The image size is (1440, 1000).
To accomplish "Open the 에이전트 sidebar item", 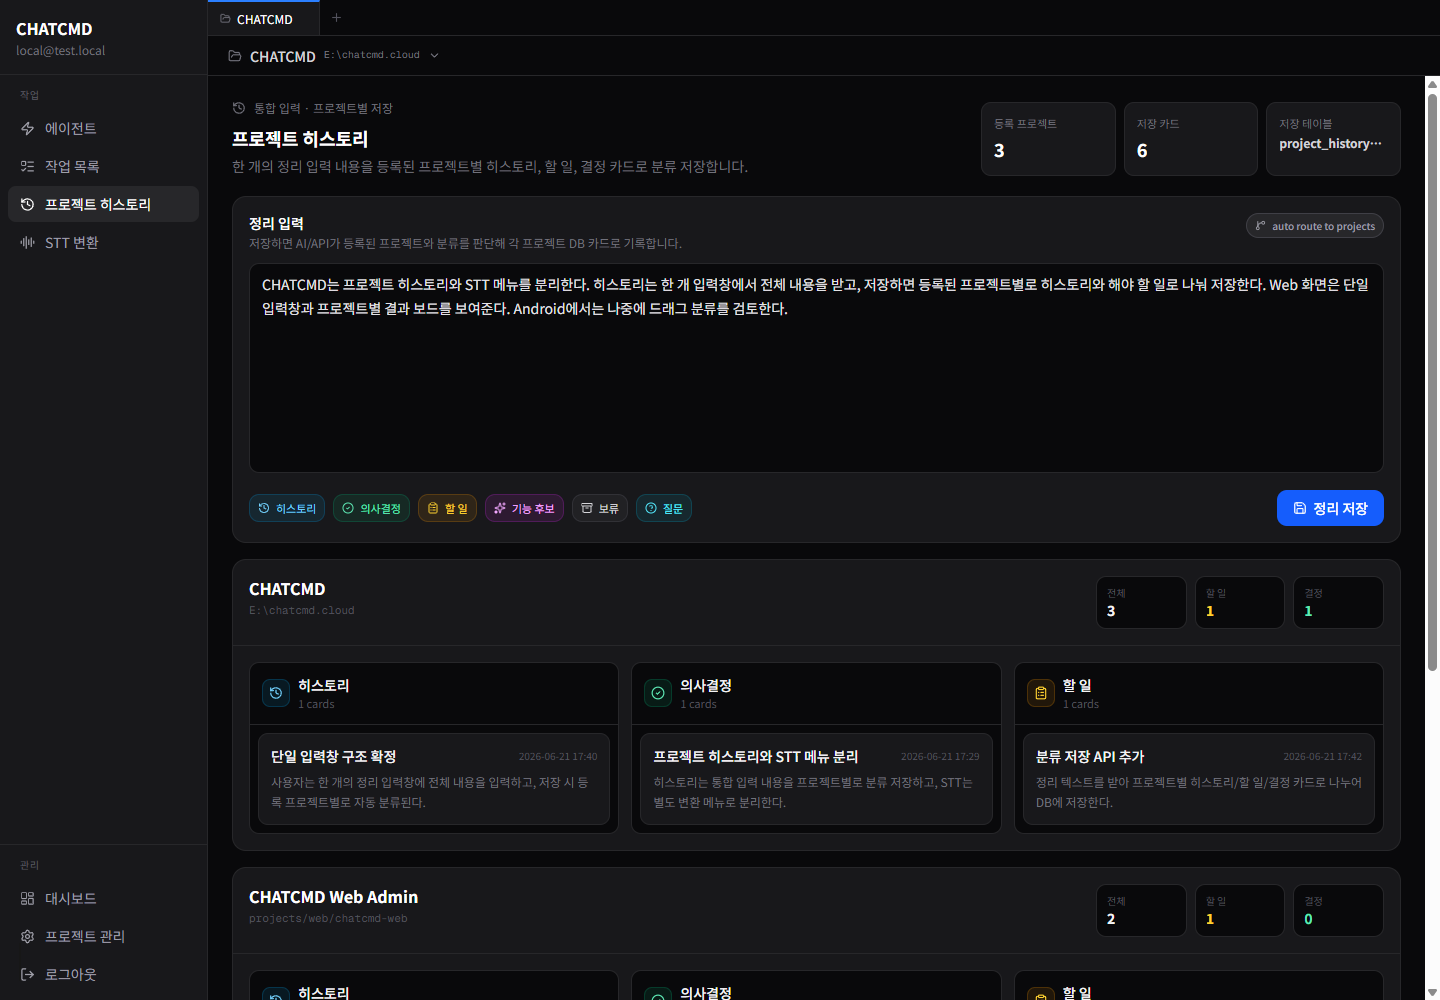I will click(x=103, y=128).
